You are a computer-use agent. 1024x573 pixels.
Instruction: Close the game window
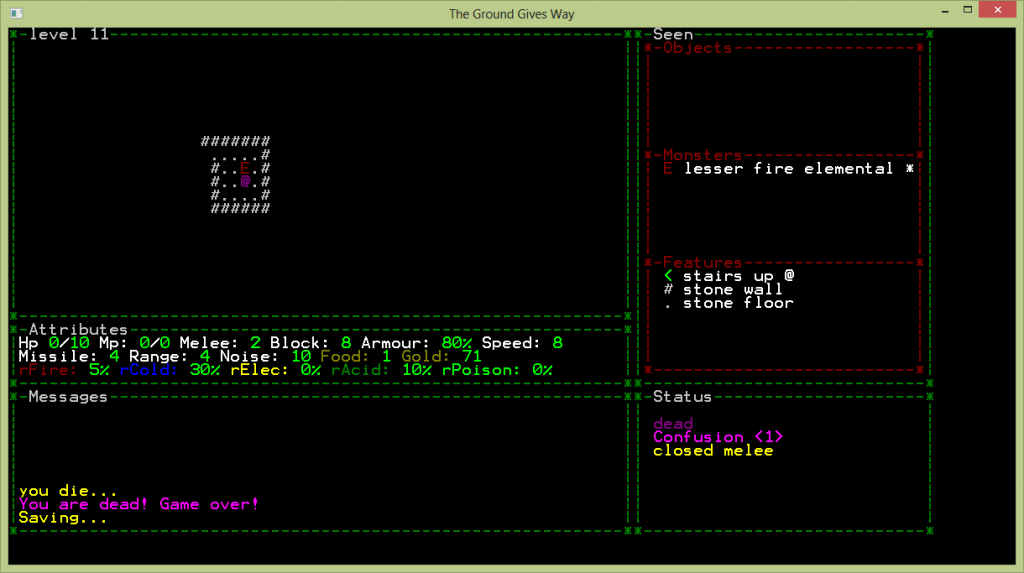[x=997, y=10]
